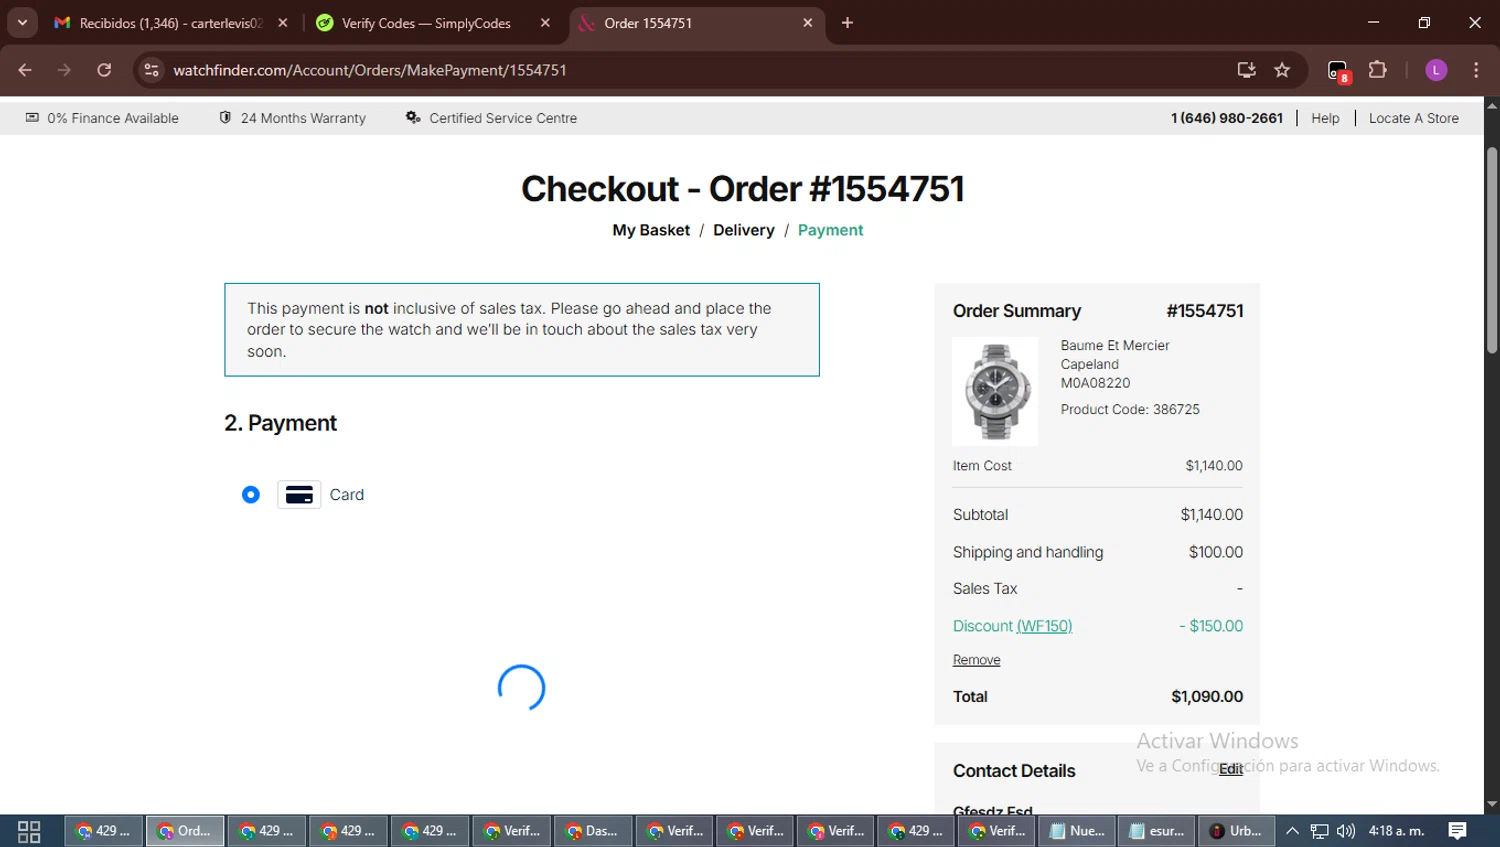
Task: Go to the Delivery step
Action: pyautogui.click(x=743, y=230)
